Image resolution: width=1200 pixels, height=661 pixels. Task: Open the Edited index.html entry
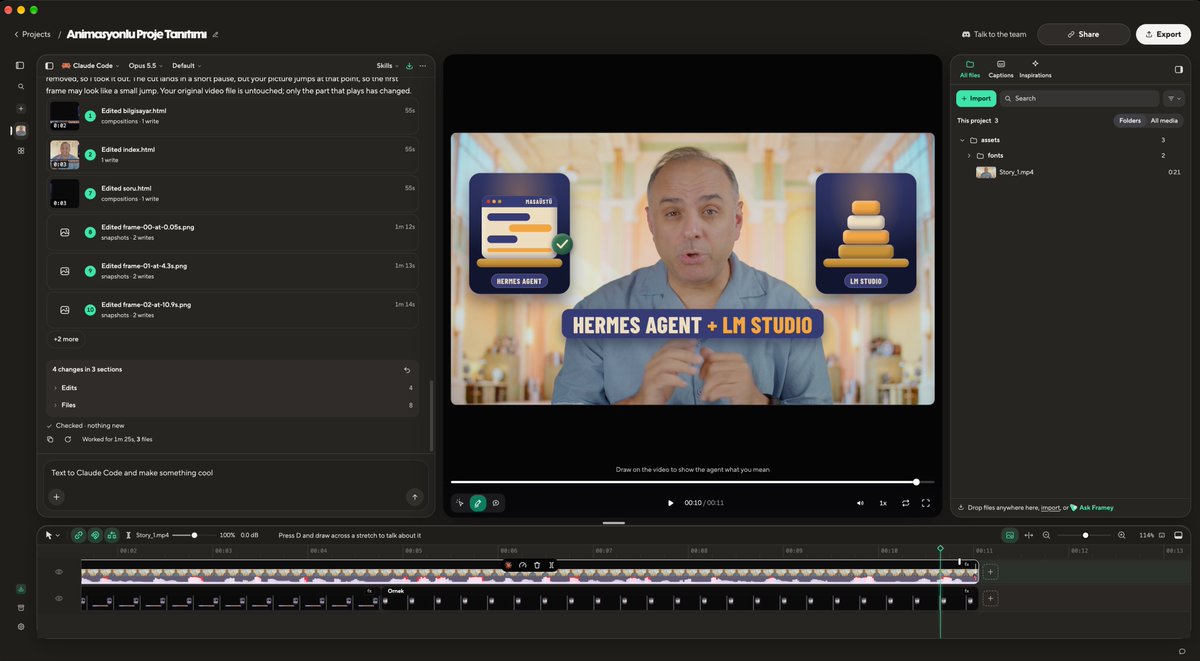232,154
